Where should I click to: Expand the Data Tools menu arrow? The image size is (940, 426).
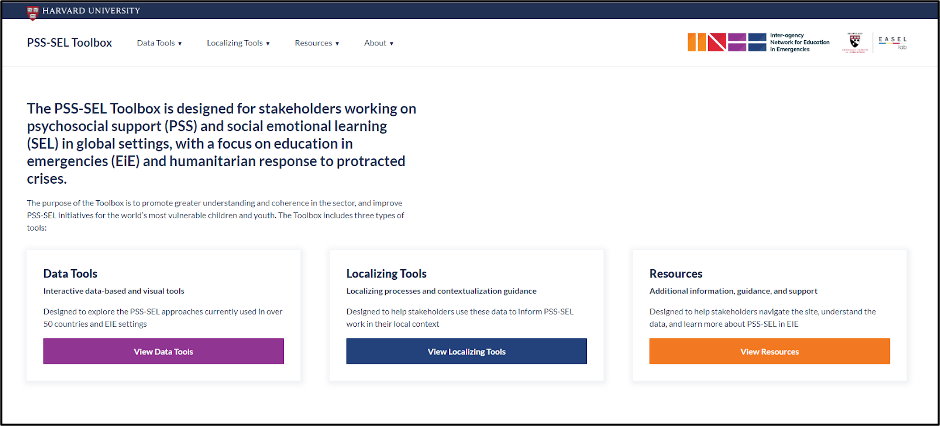[180, 44]
